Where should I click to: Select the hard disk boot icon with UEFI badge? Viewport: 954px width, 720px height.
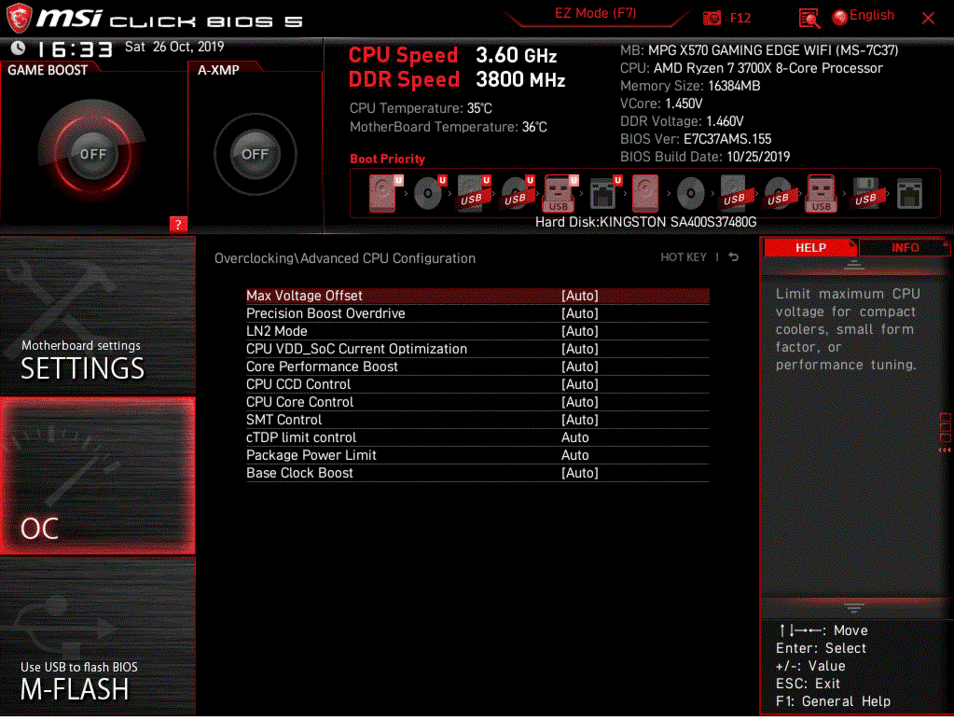[x=385, y=193]
